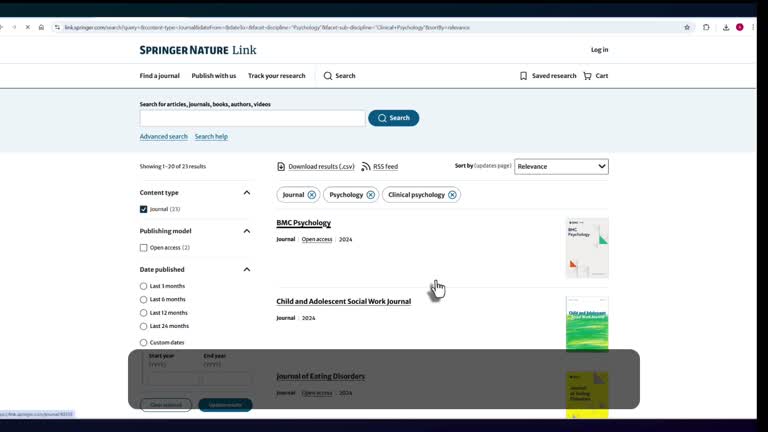768x432 pixels.
Task: Focus the articles search input field
Action: [x=252, y=118]
